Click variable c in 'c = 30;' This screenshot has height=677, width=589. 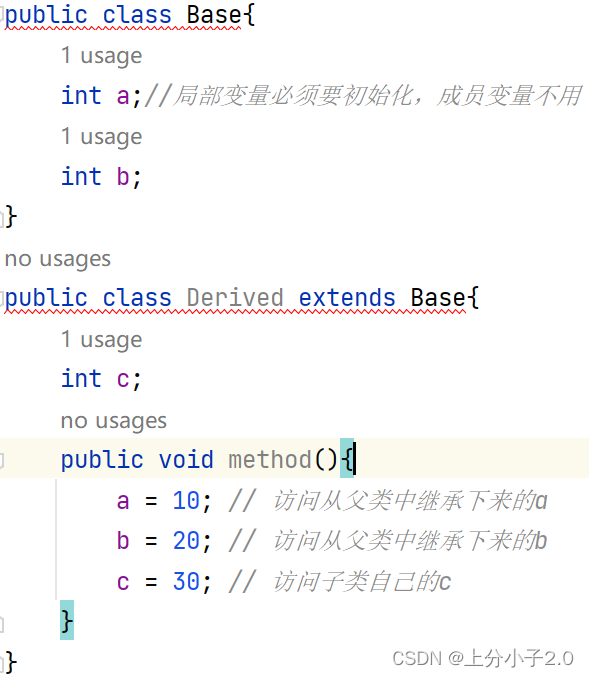click(123, 582)
